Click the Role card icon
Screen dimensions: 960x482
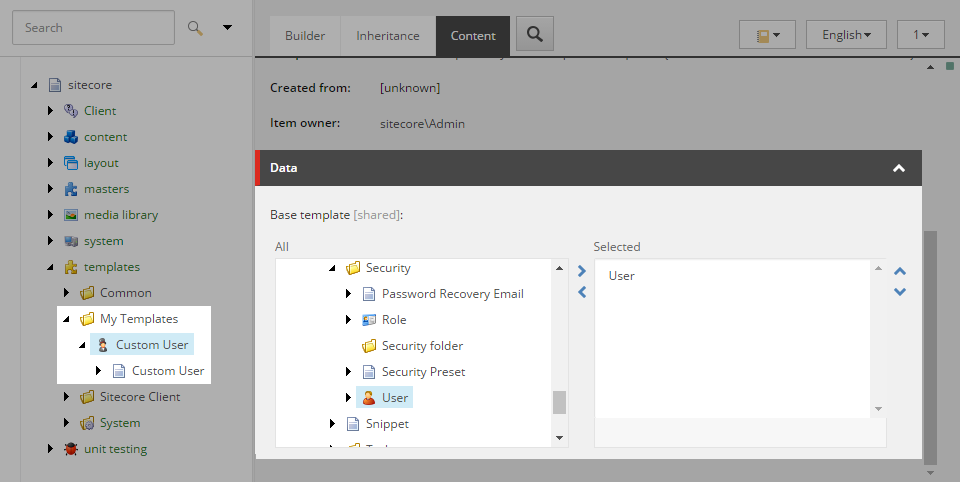[369, 320]
